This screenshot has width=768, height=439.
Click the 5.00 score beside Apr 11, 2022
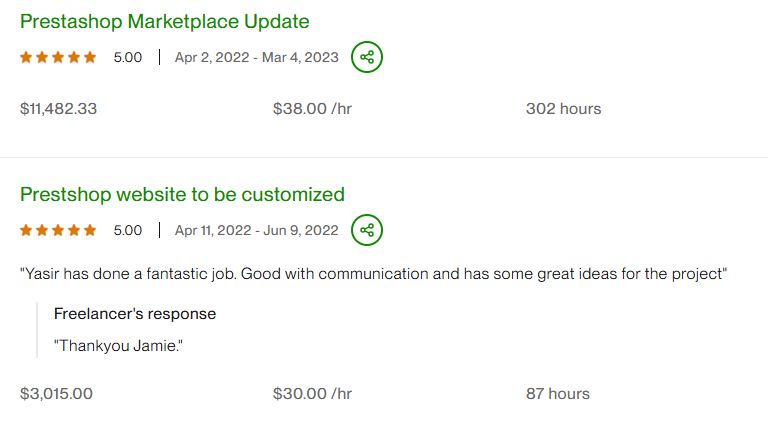(127, 231)
